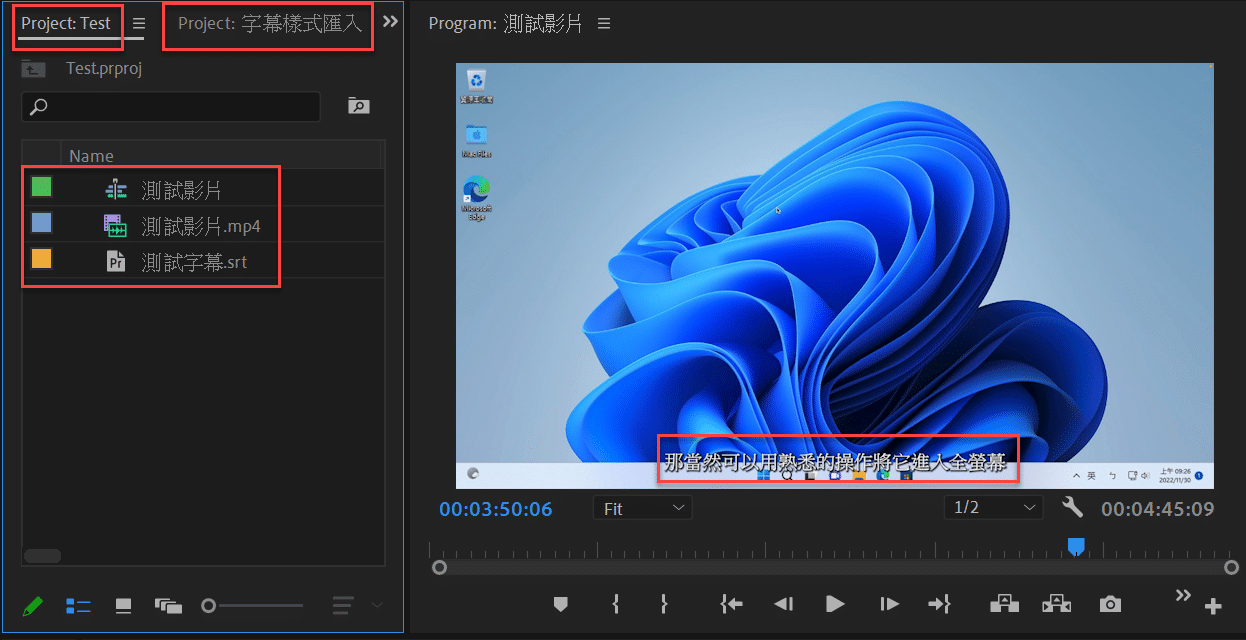Screen dimensions: 1246x640
Task: Open Project Test panel hamburger menu
Action: tap(139, 23)
